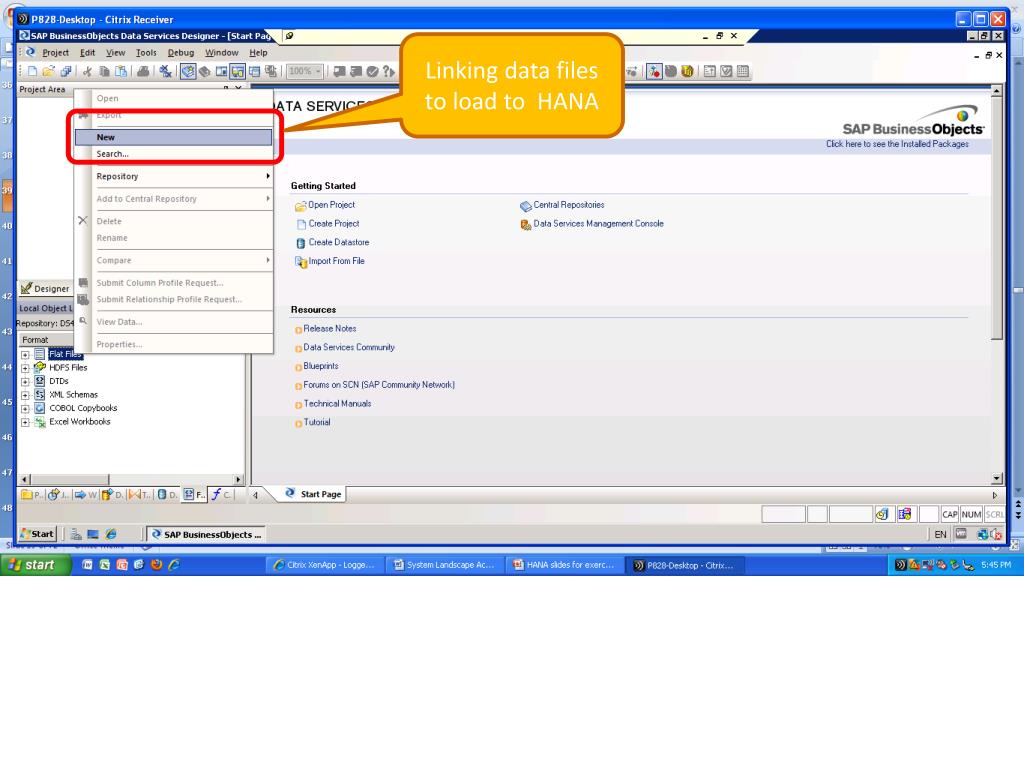Open the Tutorial resource link

click(x=317, y=423)
